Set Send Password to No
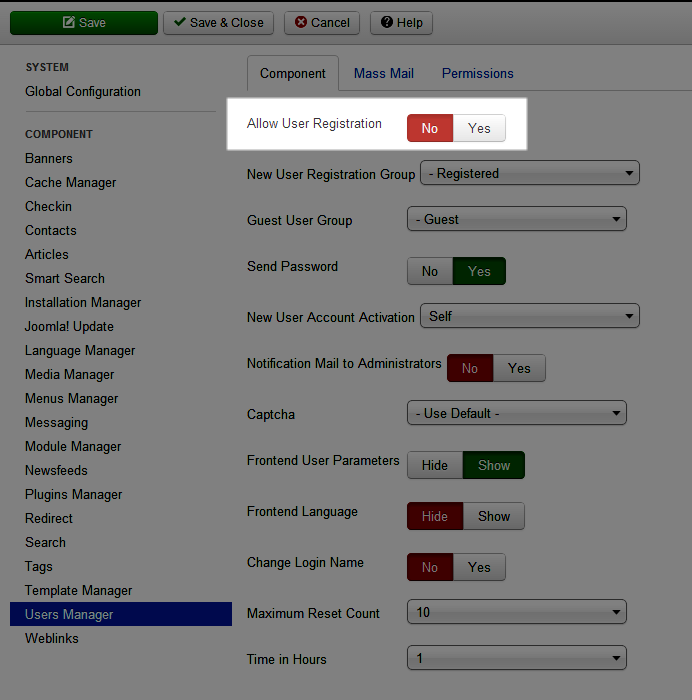The height and width of the screenshot is (700, 692). [x=430, y=271]
